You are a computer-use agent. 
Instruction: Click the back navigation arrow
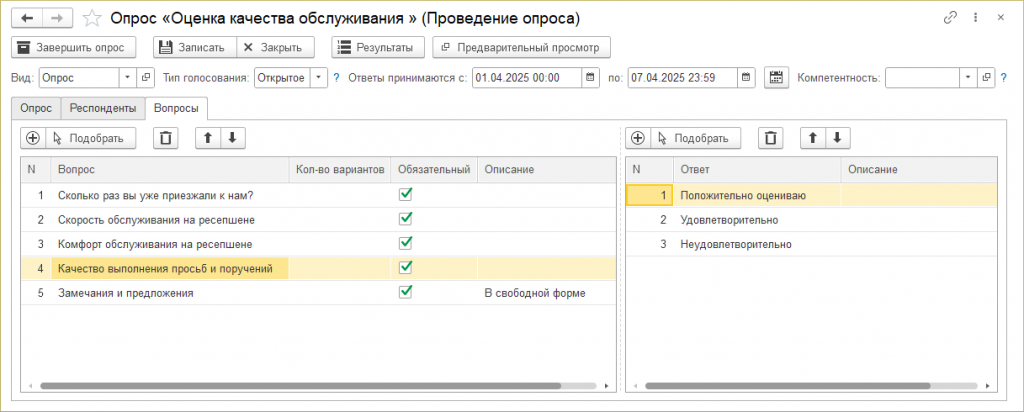point(27,18)
